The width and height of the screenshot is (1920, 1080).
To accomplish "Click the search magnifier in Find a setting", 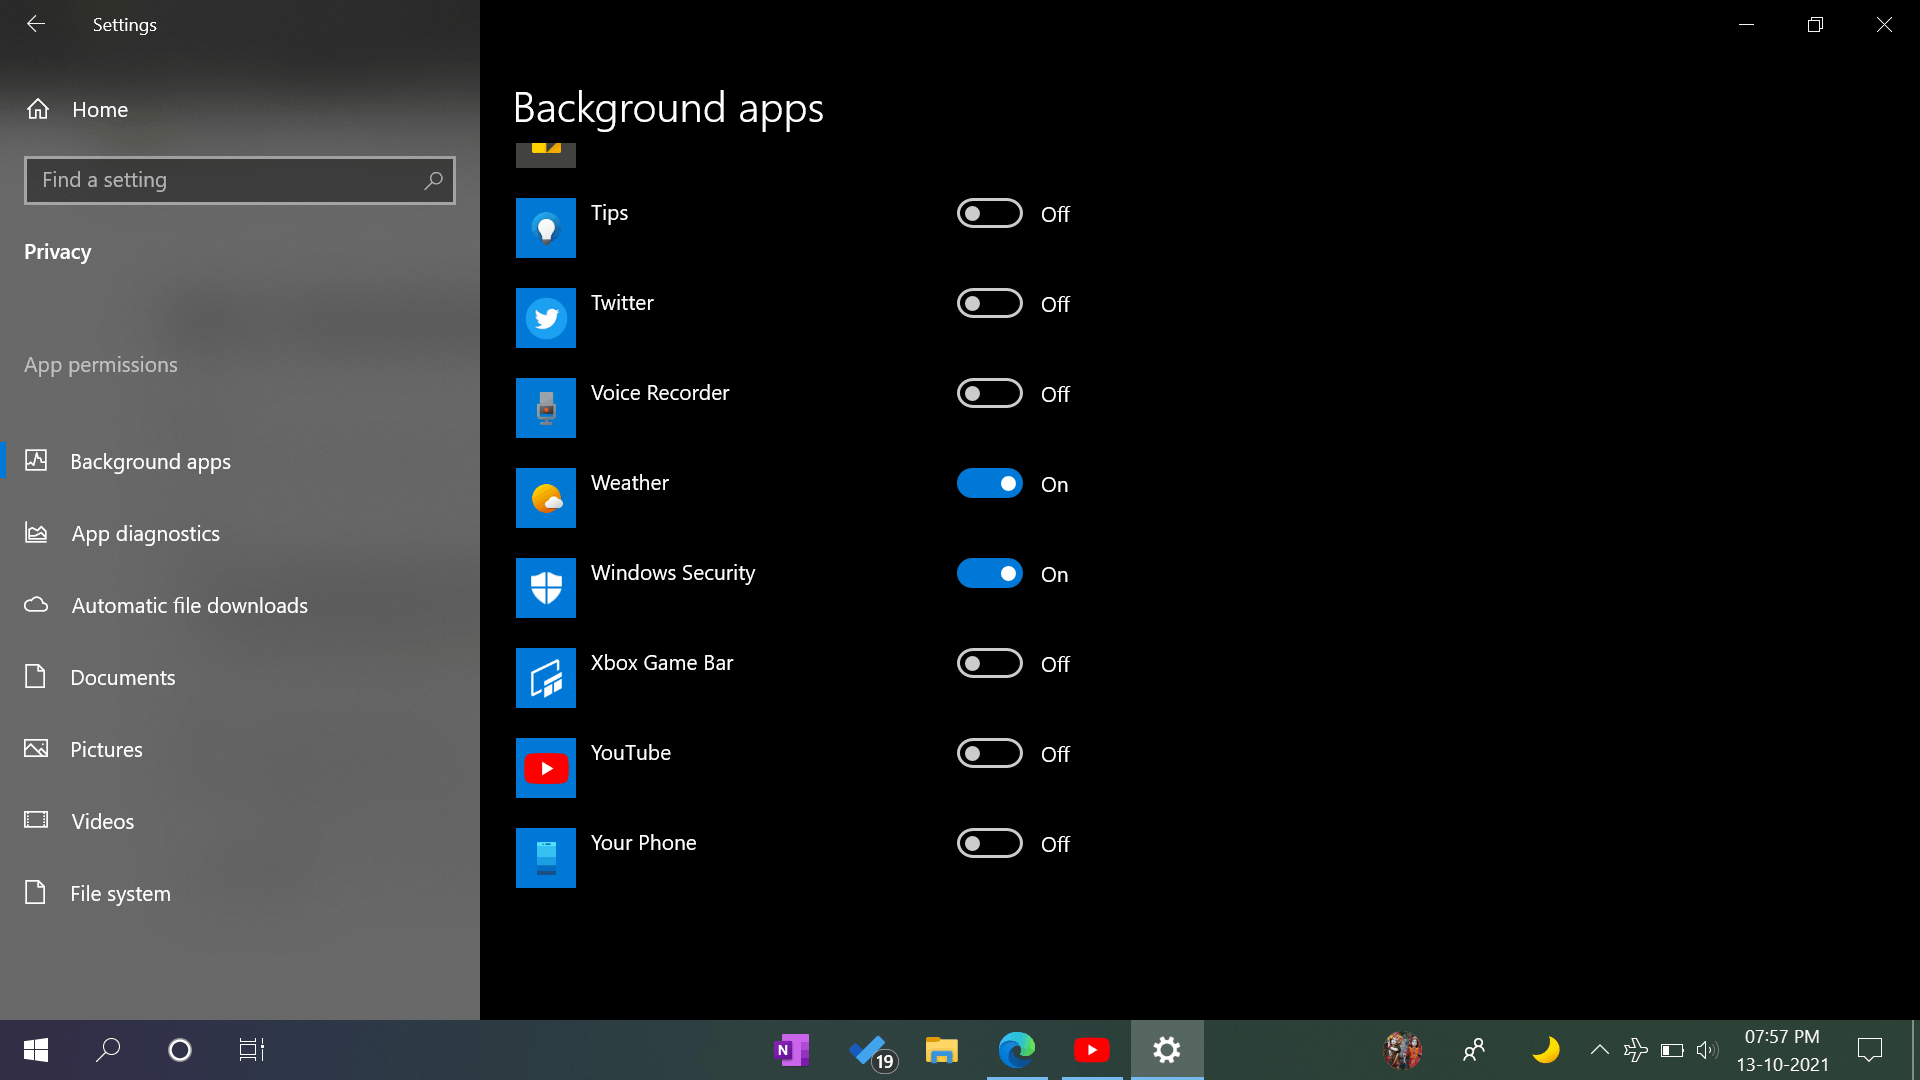I will tap(433, 181).
